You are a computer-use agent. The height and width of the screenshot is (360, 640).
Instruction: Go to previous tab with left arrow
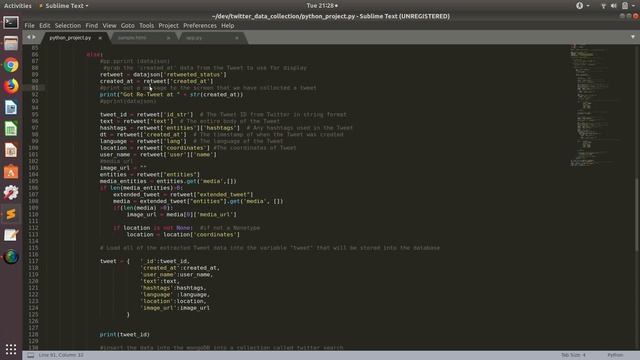(x=29, y=37)
